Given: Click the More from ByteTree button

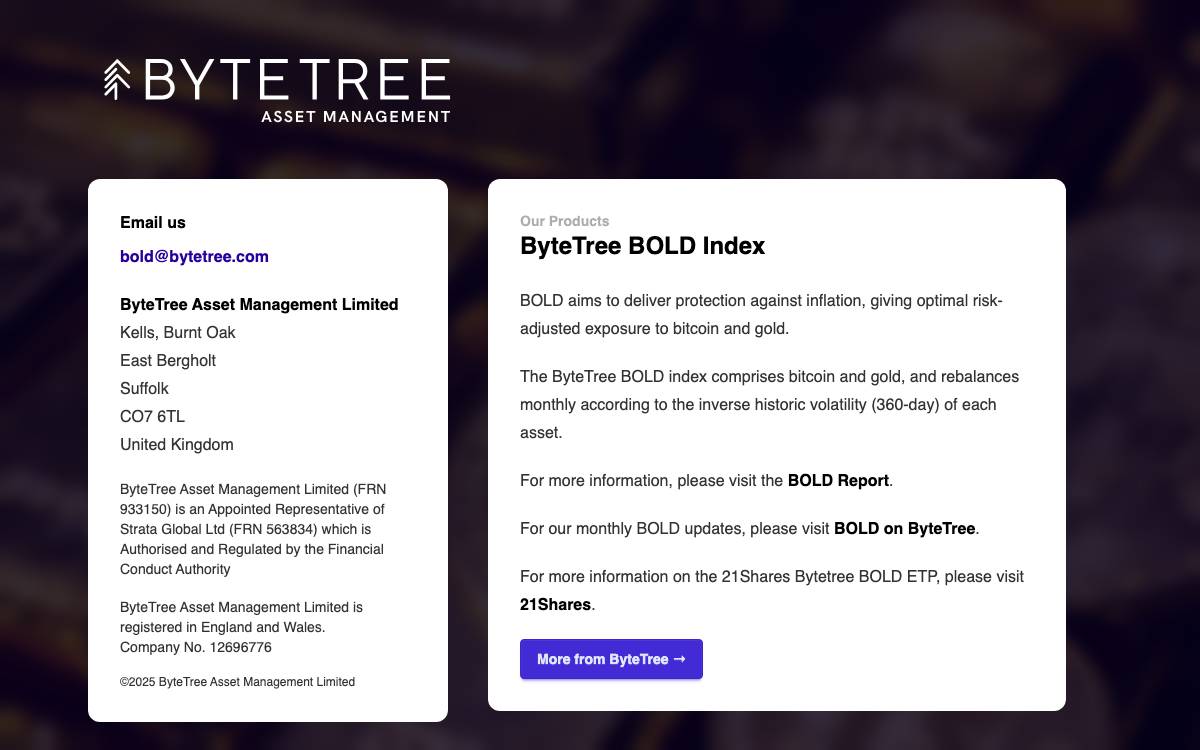Looking at the screenshot, I should [611, 659].
